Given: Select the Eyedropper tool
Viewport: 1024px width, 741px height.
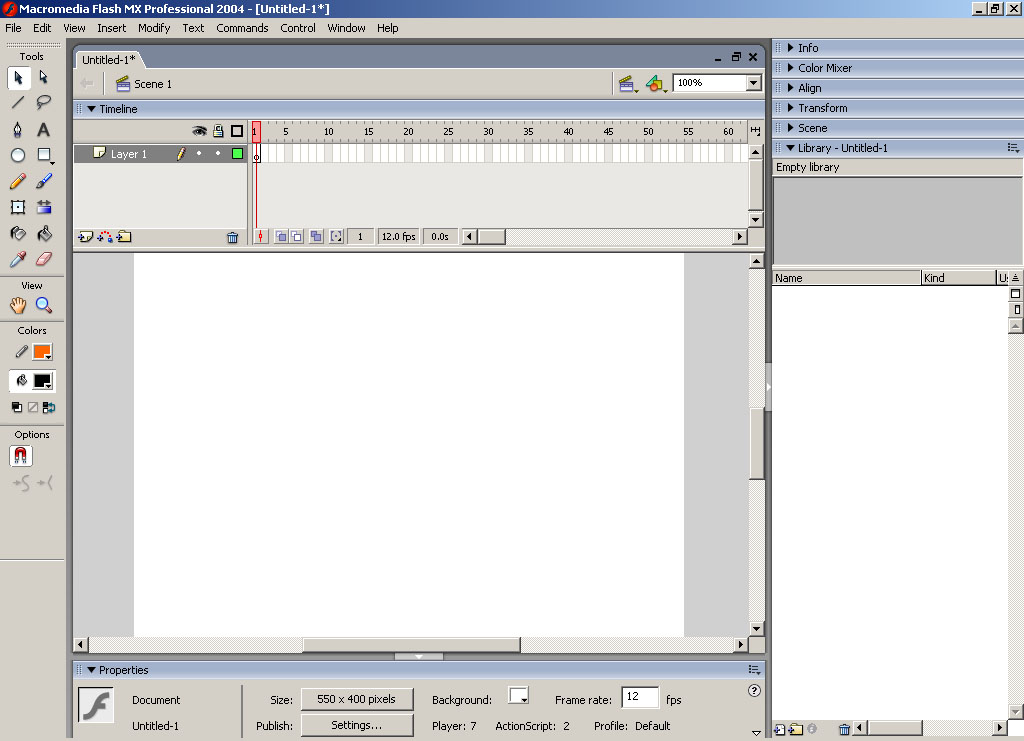Looking at the screenshot, I should [18, 259].
